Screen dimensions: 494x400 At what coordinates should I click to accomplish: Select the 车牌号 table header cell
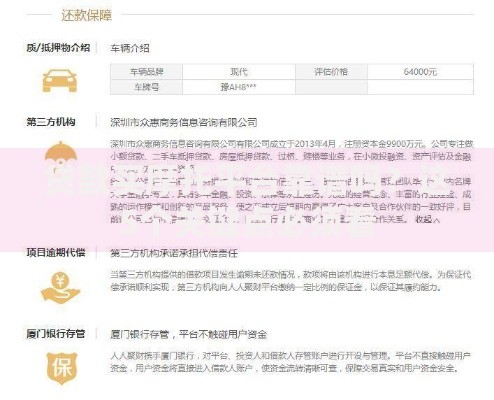(146, 87)
